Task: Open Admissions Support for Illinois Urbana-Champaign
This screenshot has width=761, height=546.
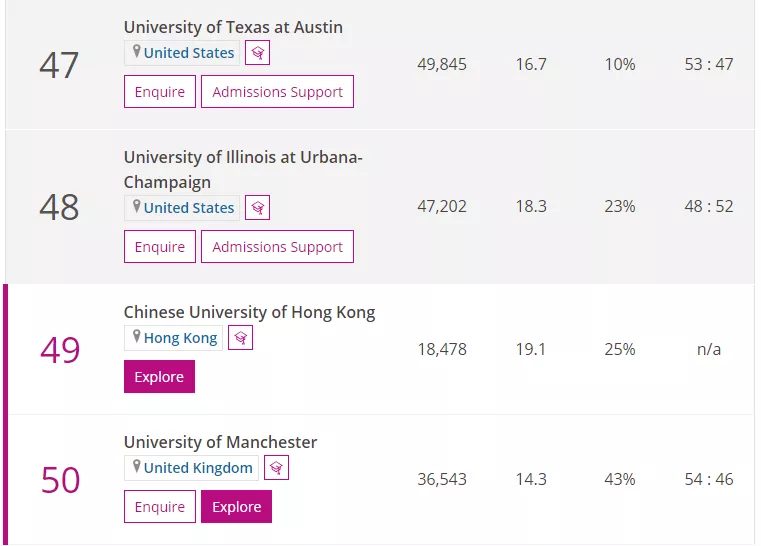Action: pos(277,247)
